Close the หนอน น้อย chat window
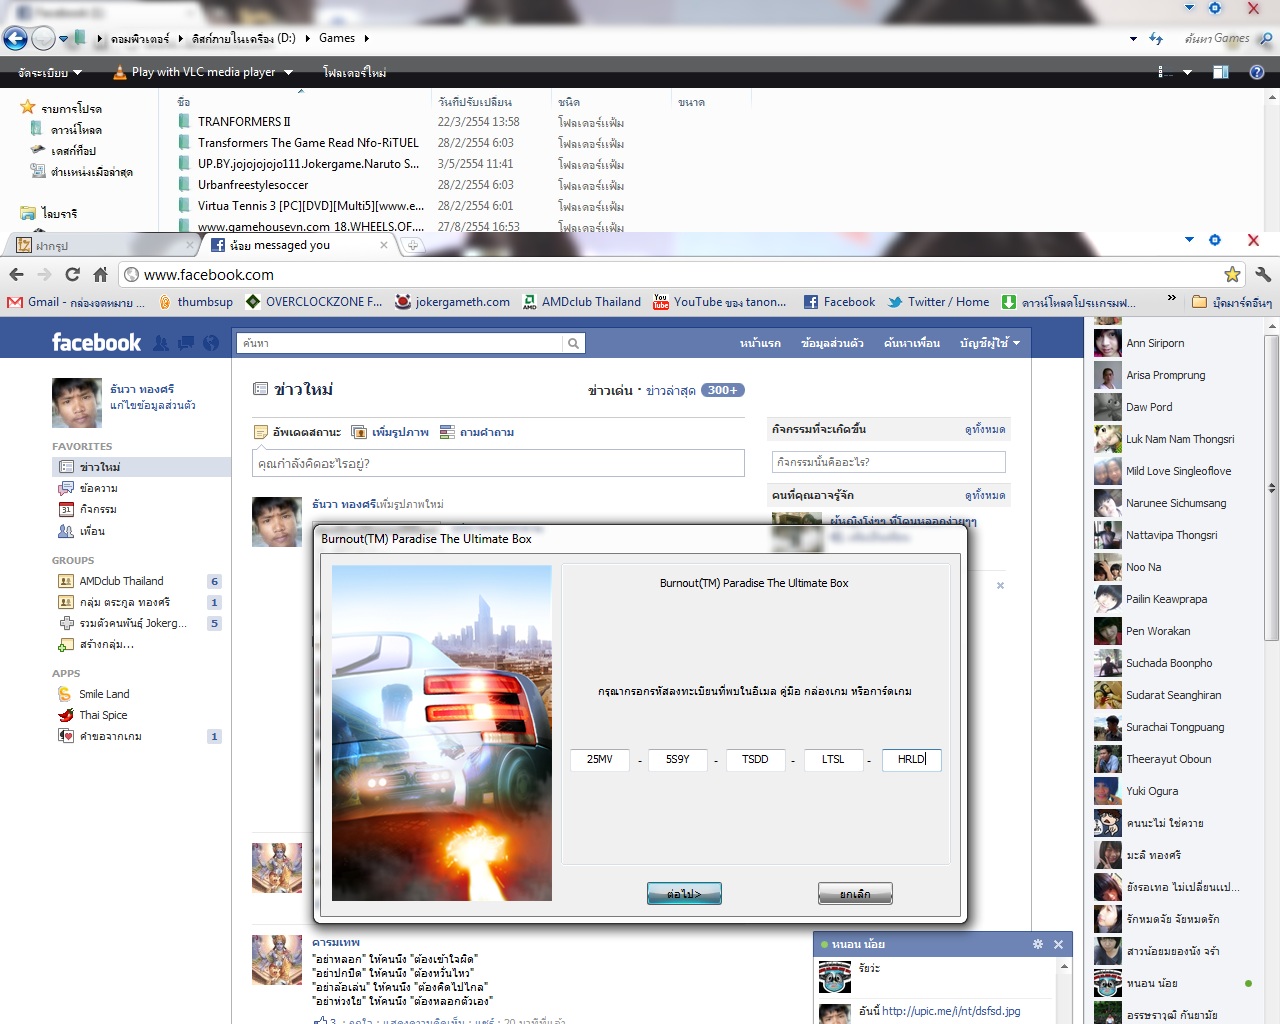Image resolution: width=1280 pixels, height=1024 pixels. (x=1058, y=944)
